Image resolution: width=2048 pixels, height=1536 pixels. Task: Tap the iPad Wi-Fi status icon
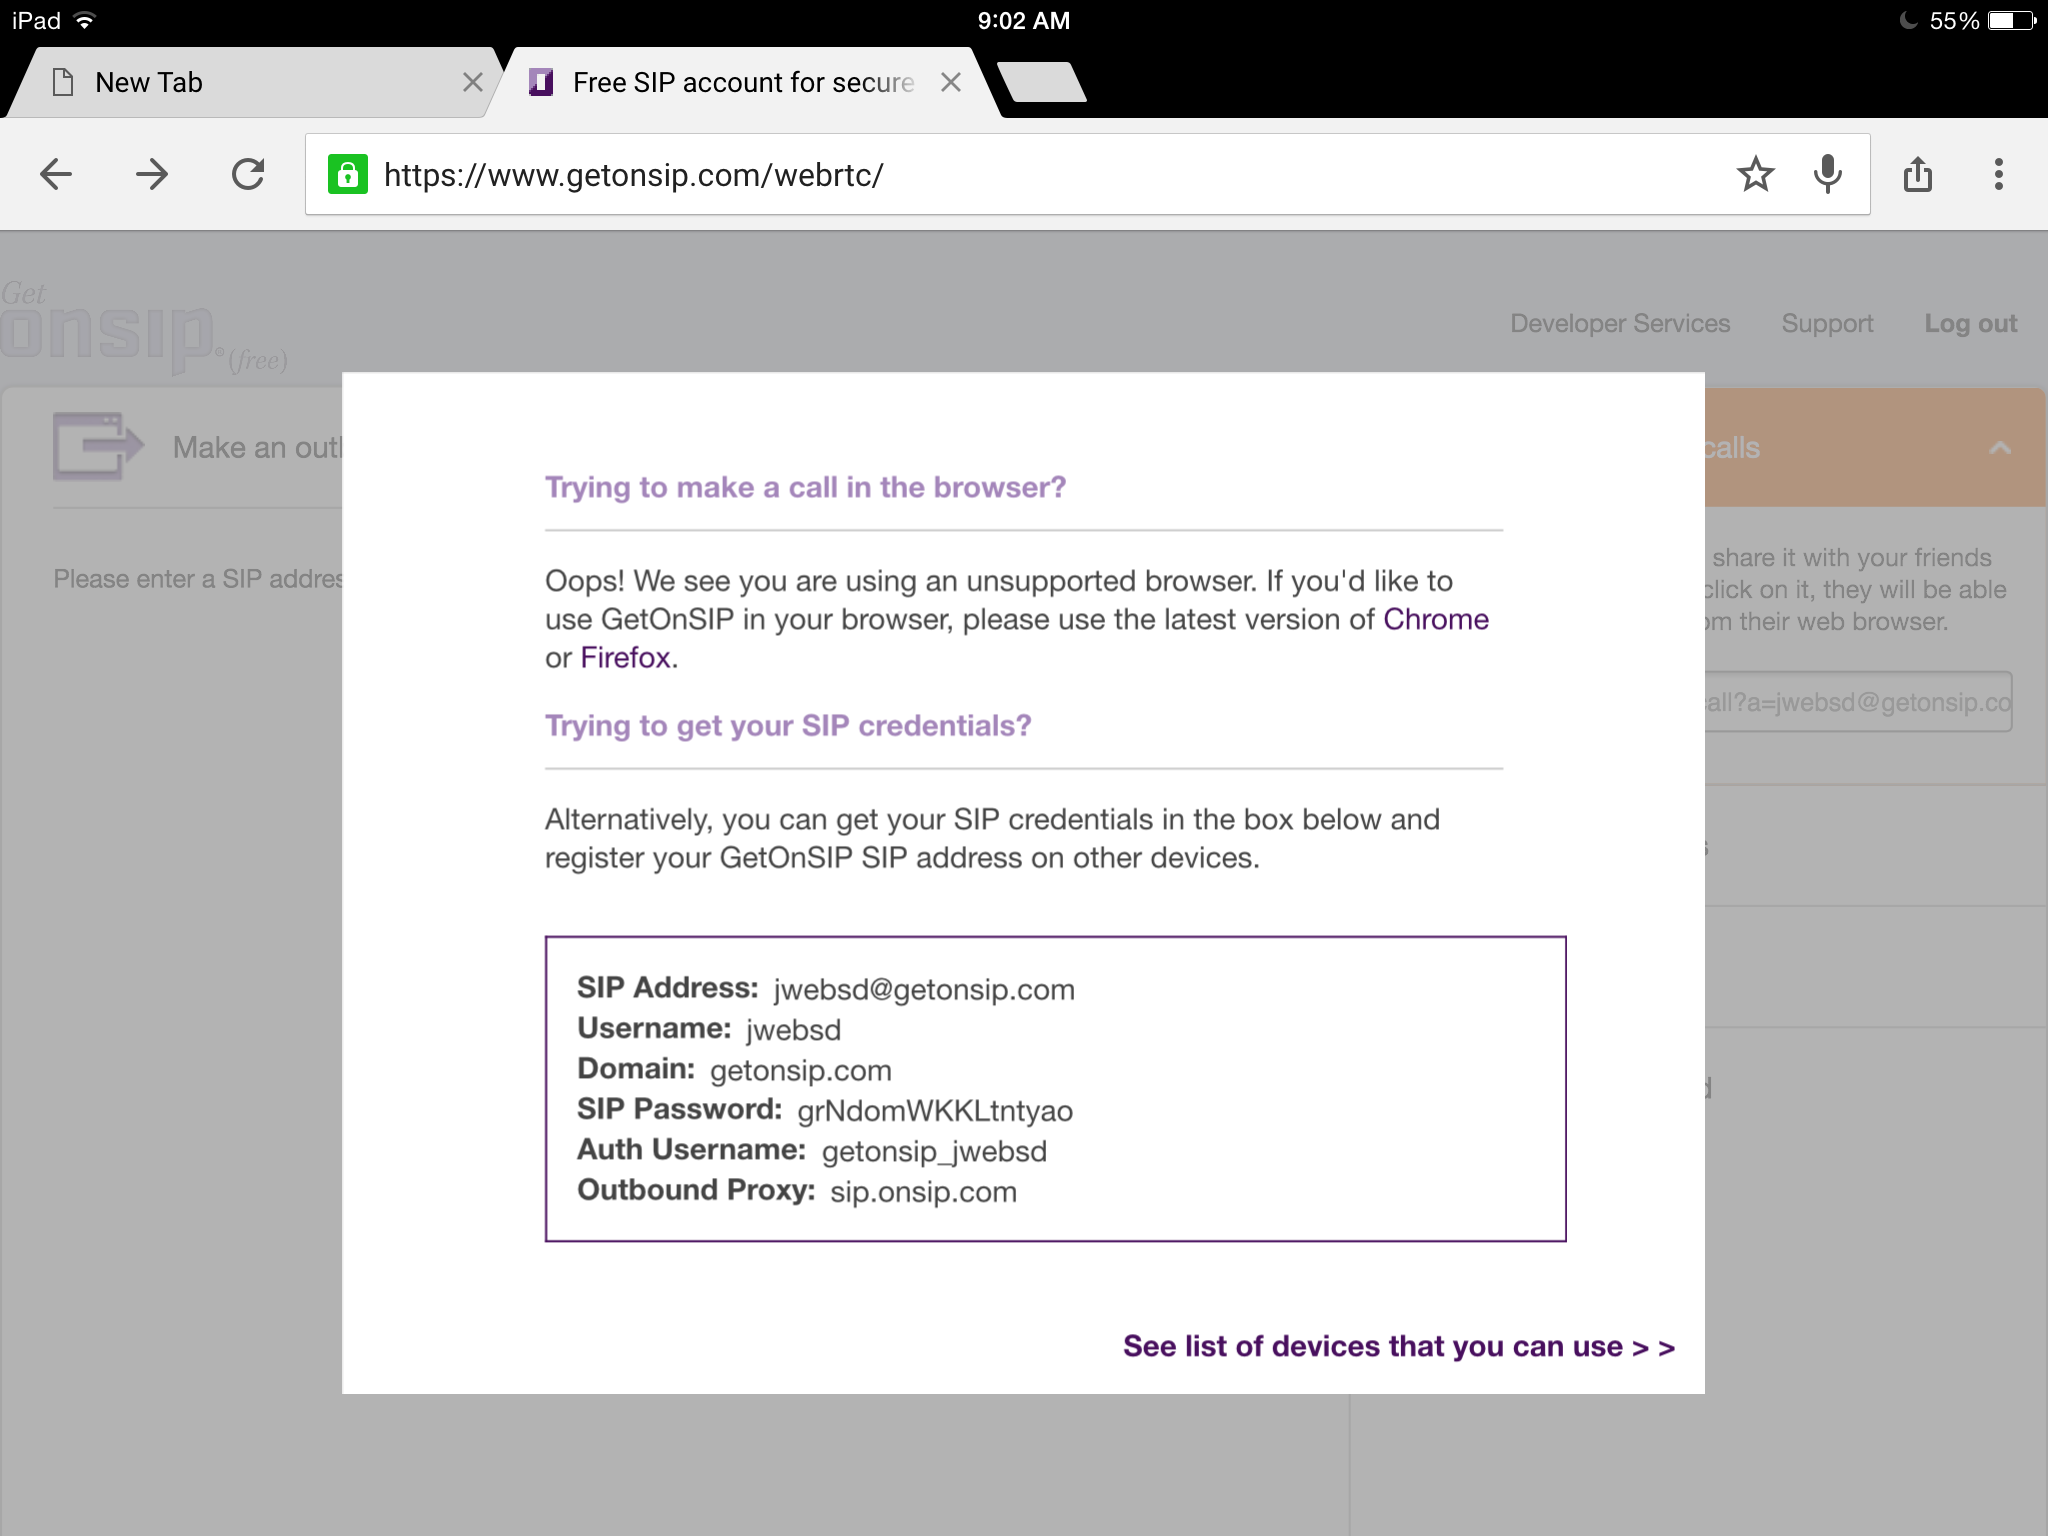85,21
